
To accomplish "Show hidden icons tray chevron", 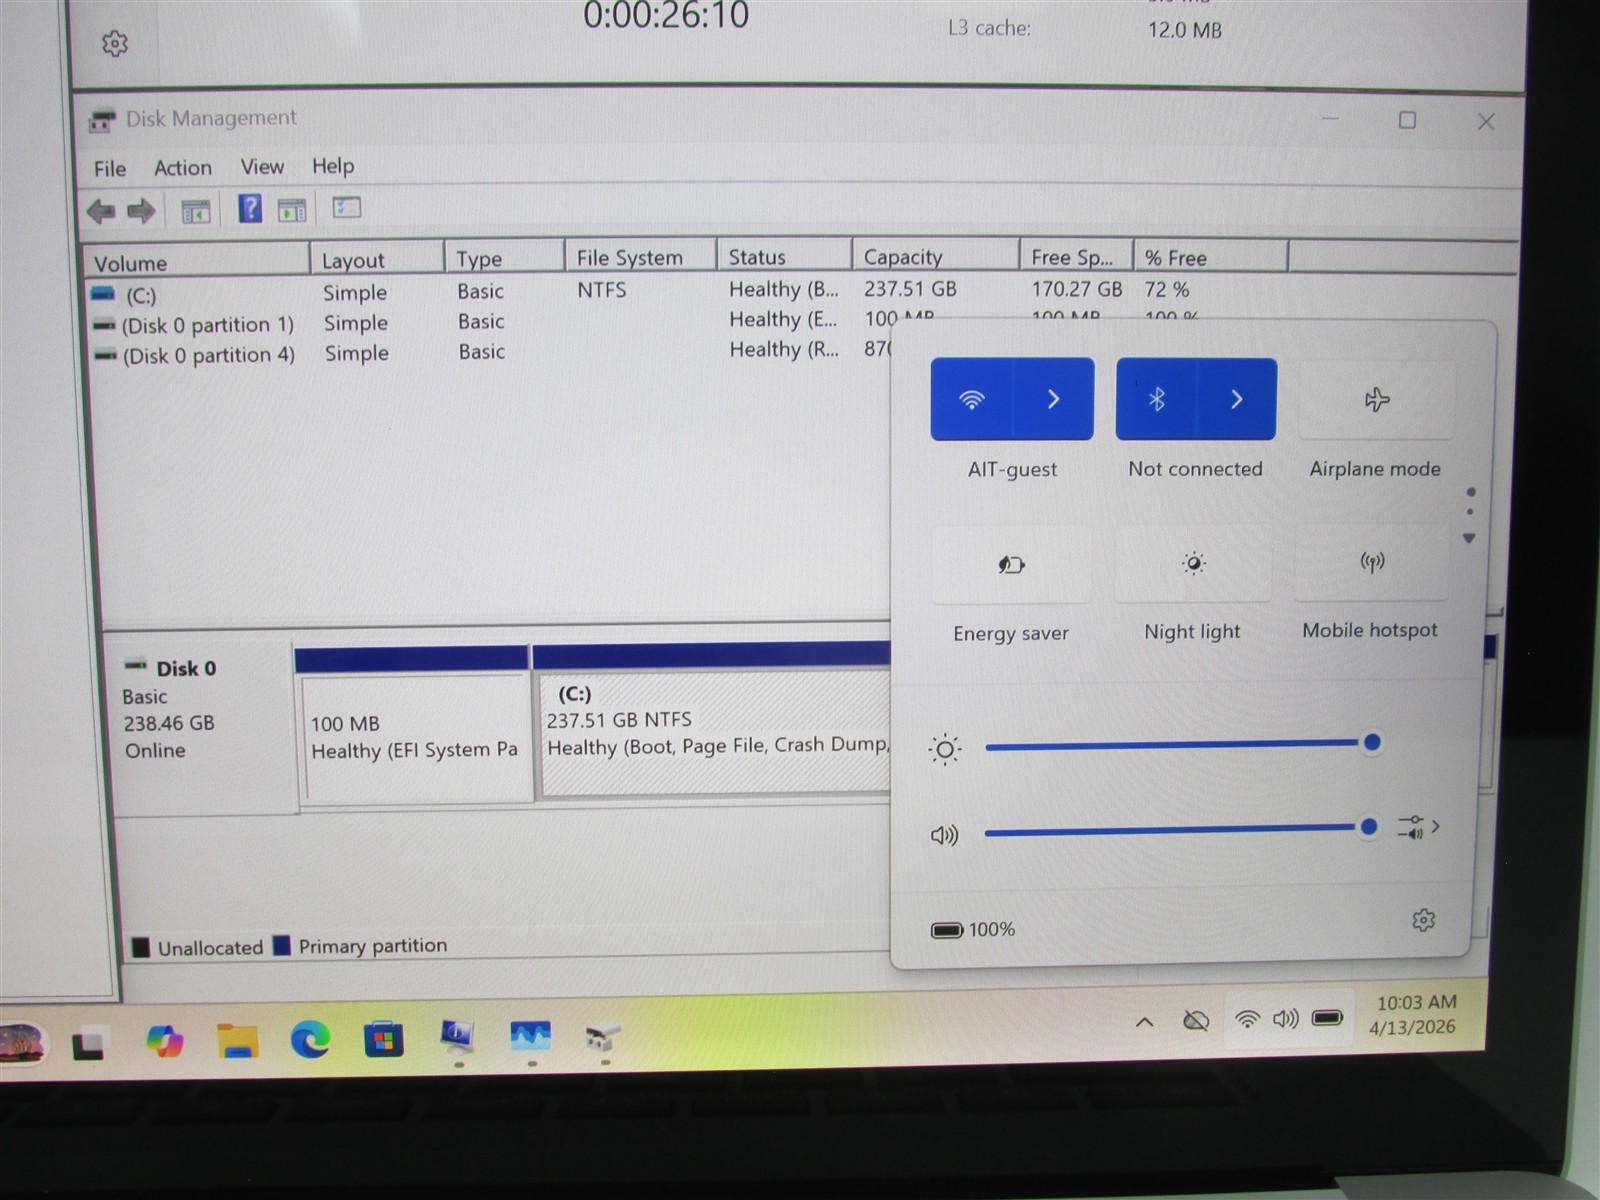I will (1145, 1022).
